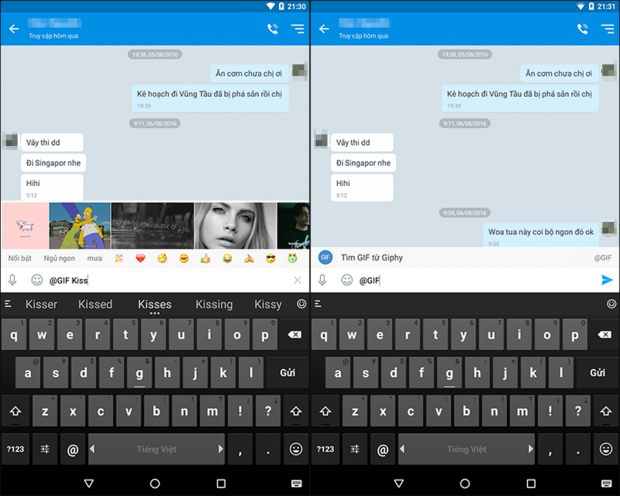
Task: Select the red heart emoji sticker
Action: click(141, 258)
